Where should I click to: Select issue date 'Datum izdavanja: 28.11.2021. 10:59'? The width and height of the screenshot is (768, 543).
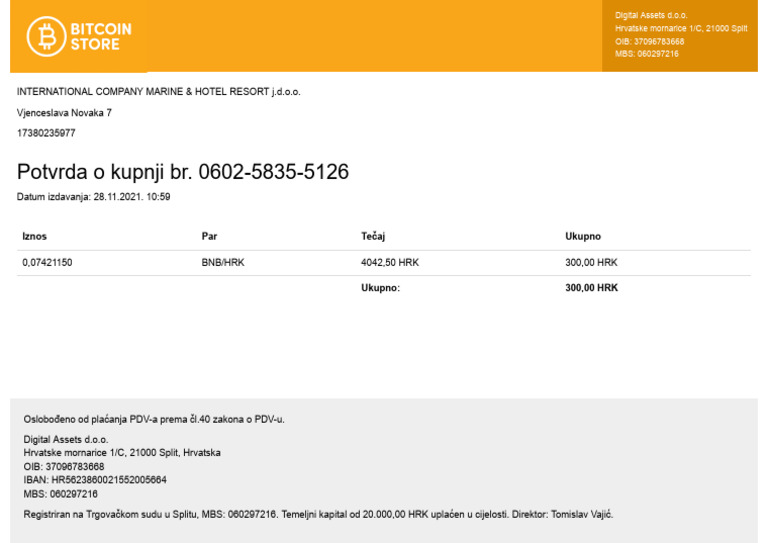pyautogui.click(x=94, y=197)
